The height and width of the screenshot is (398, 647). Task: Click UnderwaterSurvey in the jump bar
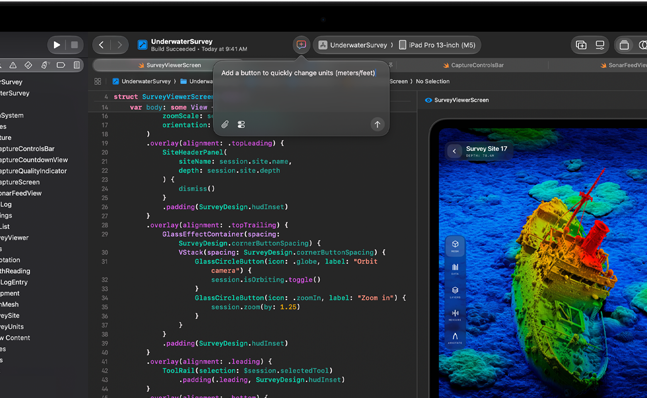pos(142,81)
